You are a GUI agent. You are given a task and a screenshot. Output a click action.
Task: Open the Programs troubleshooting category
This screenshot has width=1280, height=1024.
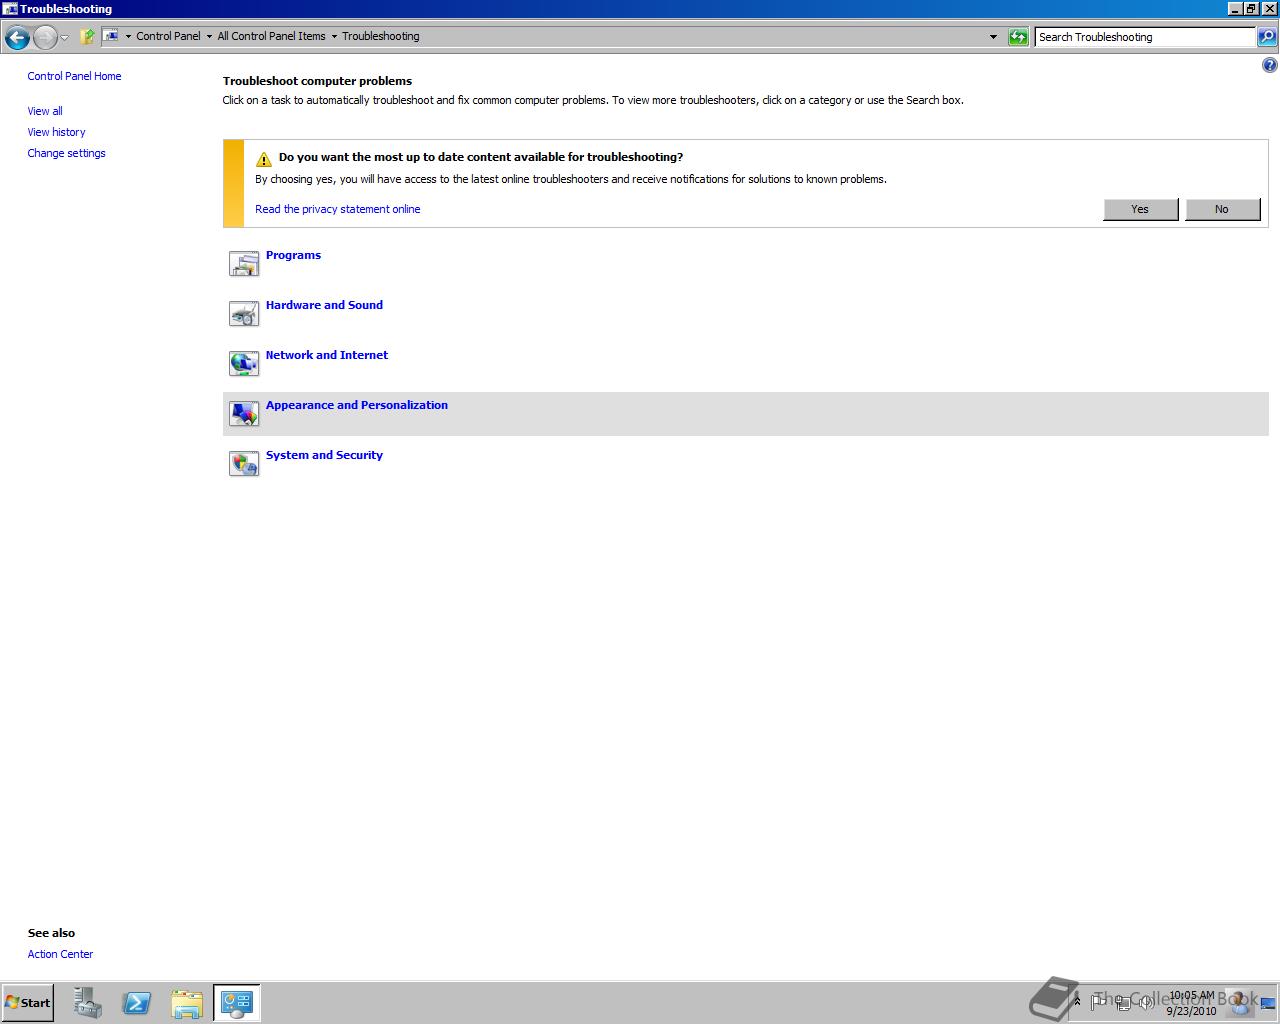click(x=293, y=255)
